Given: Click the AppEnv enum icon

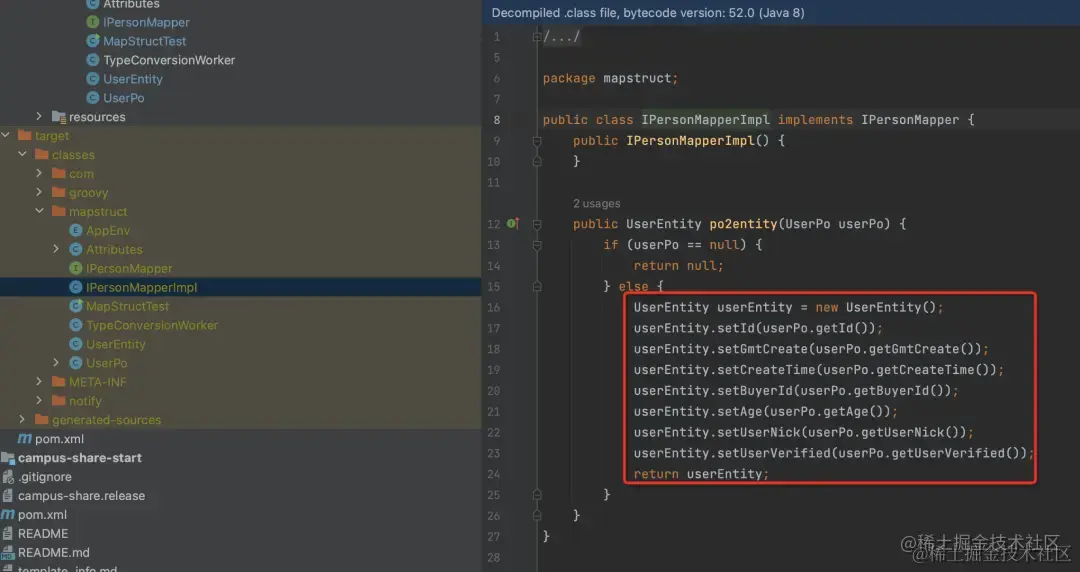Looking at the screenshot, I should click(76, 230).
